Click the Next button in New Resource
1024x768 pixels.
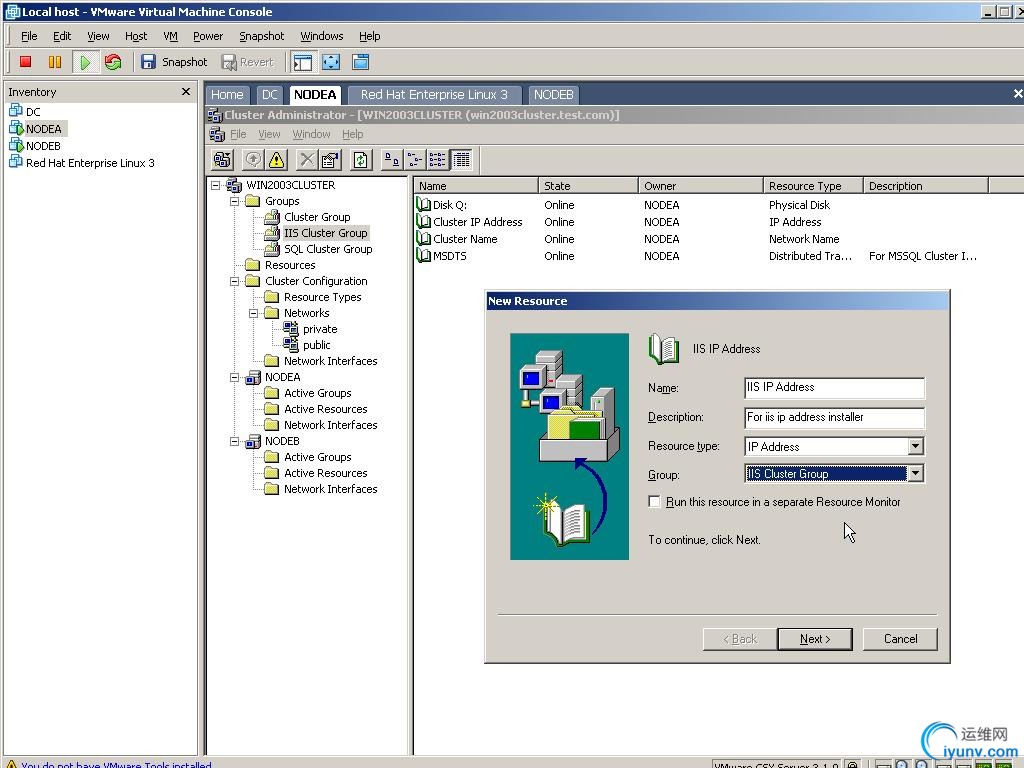[x=815, y=639]
